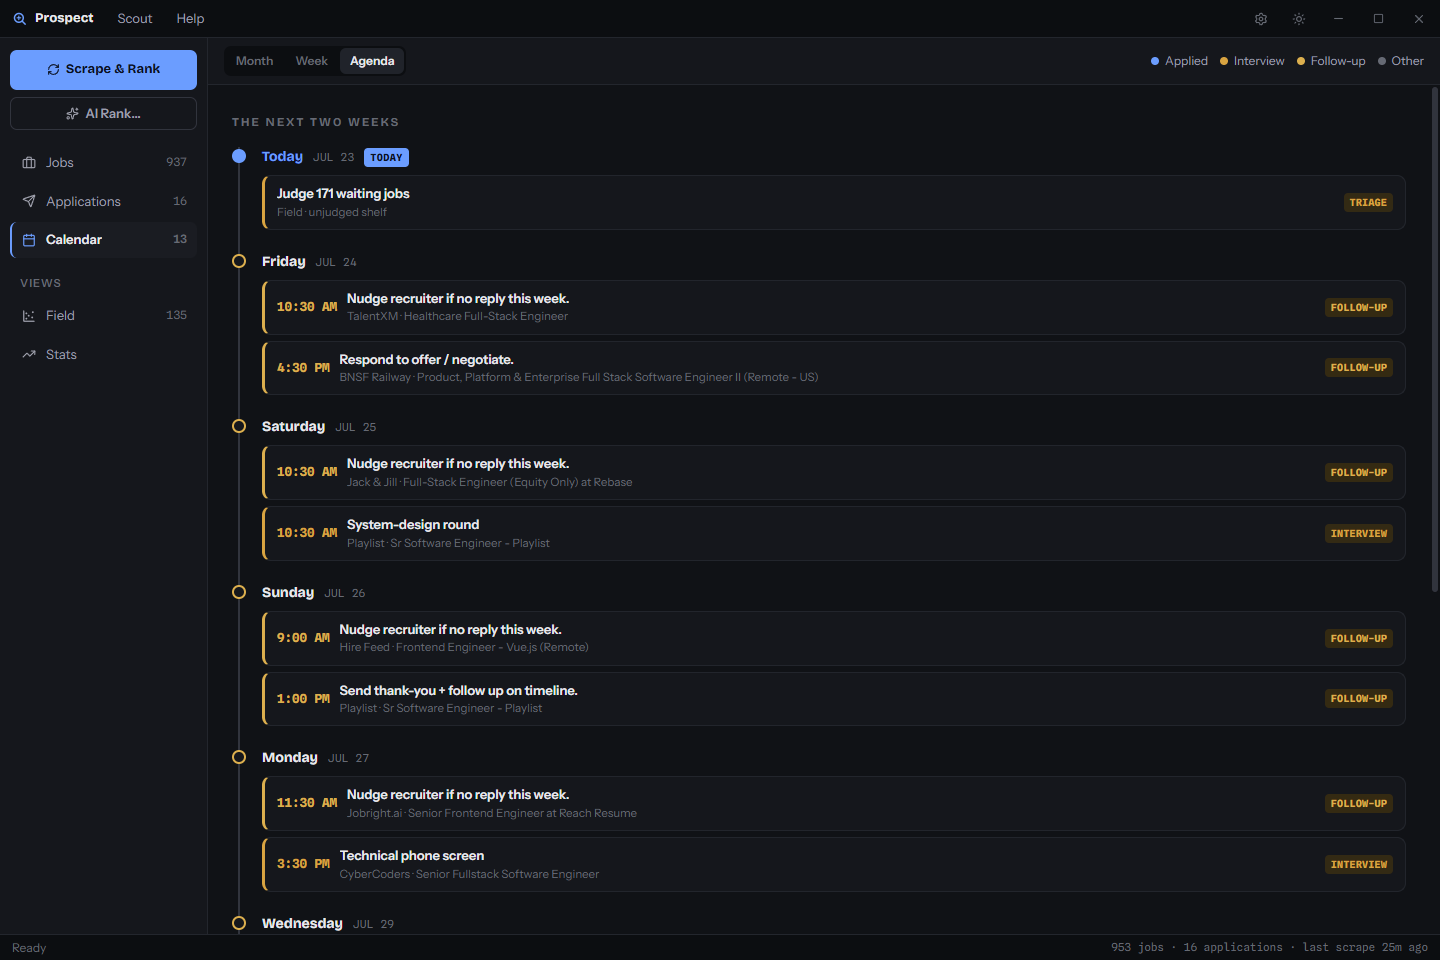This screenshot has height=960, width=1440.
Task: Open the AI Rank... button
Action: 103,114
